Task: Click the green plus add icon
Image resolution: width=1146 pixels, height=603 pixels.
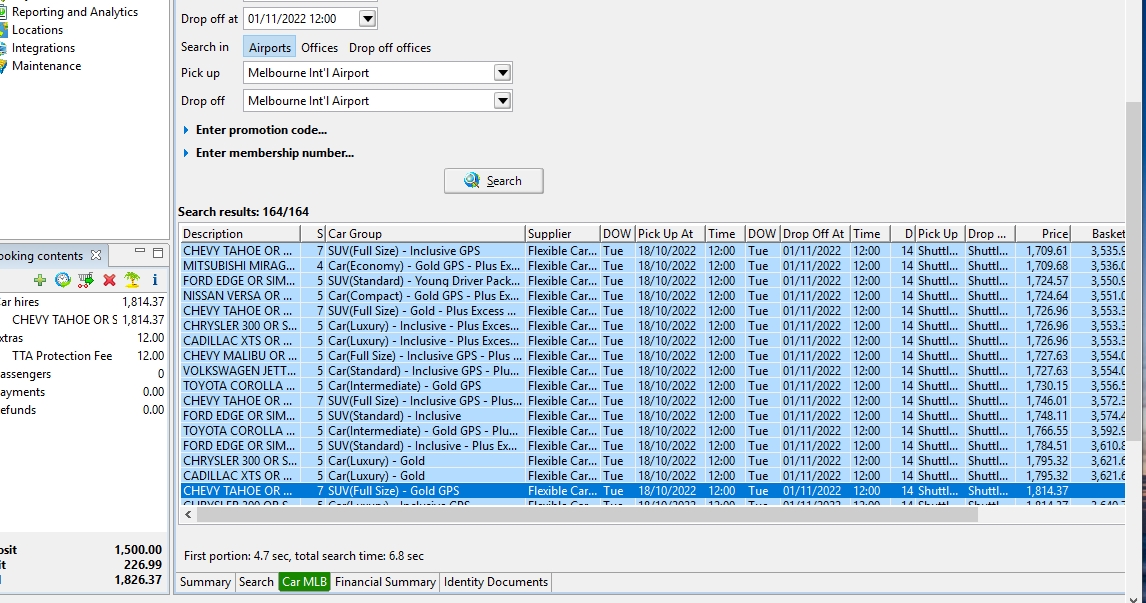Action: pos(40,280)
